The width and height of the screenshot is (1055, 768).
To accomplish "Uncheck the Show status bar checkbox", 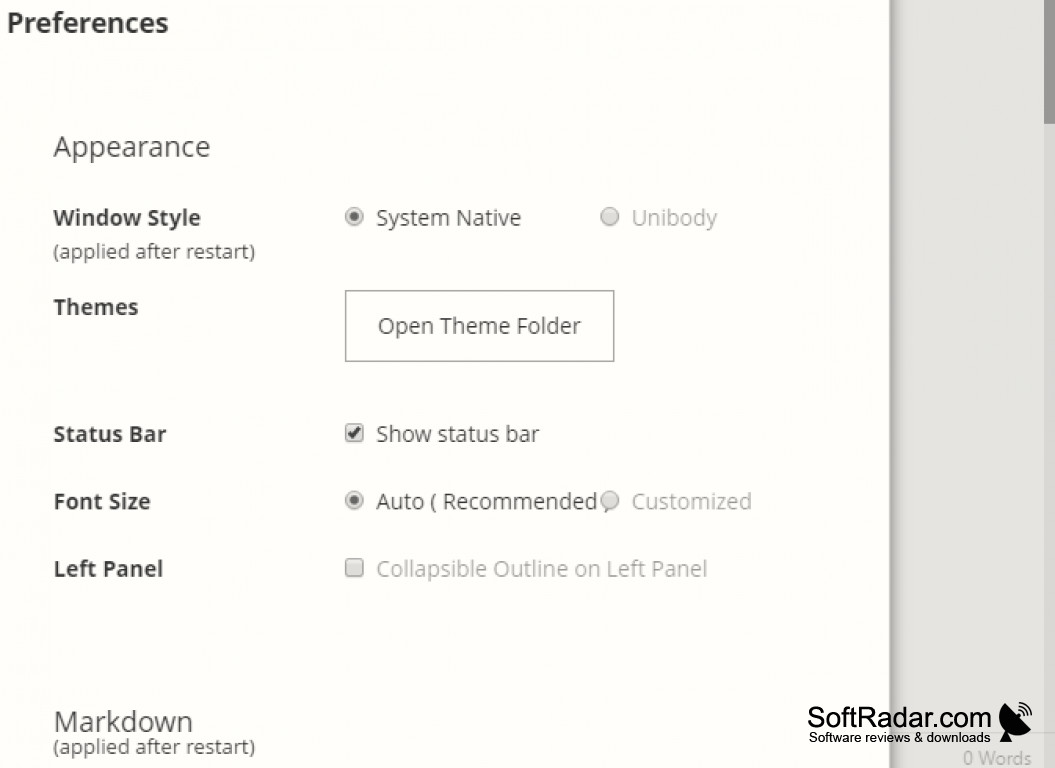I will 354,433.
